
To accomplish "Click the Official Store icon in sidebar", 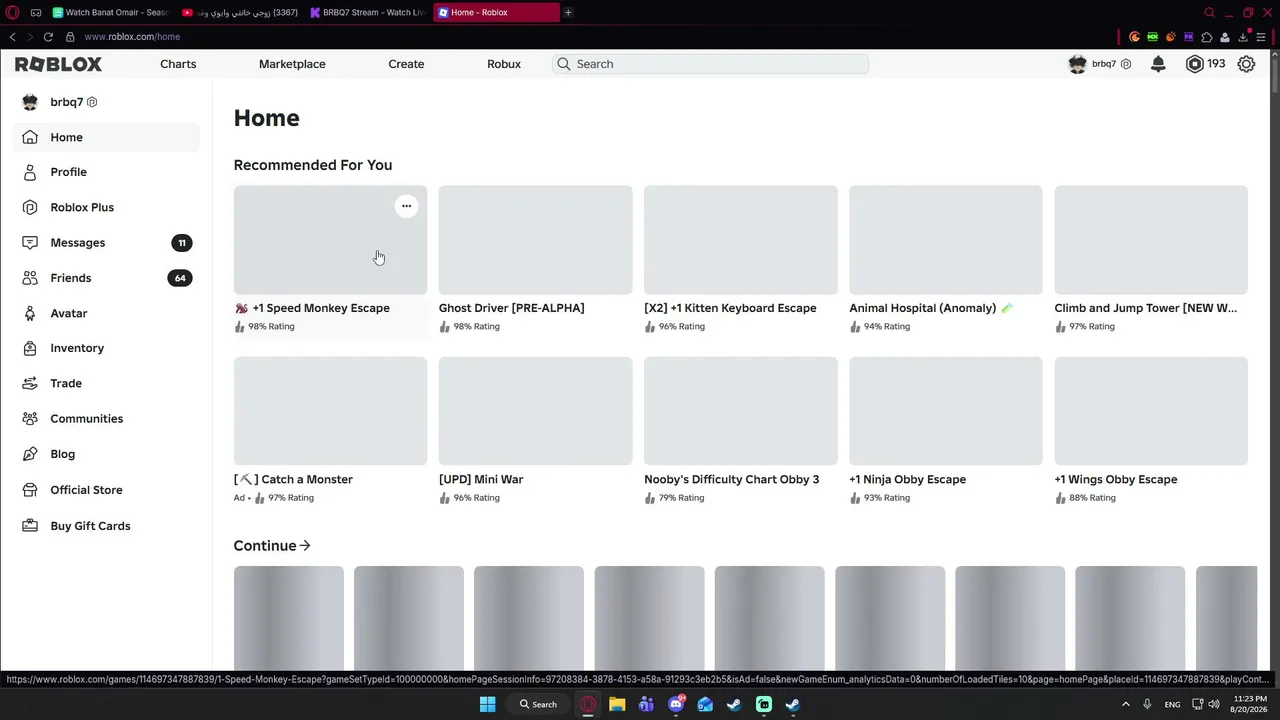I will pos(30,490).
